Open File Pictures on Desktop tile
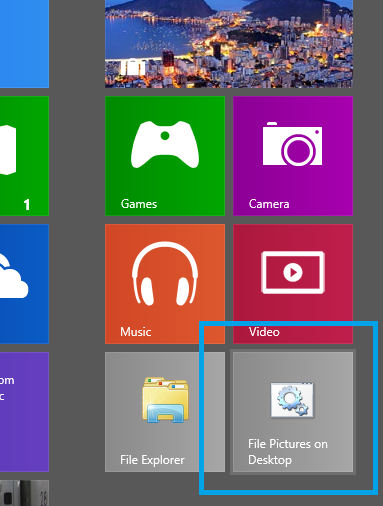The width and height of the screenshot is (383, 506). point(293,412)
